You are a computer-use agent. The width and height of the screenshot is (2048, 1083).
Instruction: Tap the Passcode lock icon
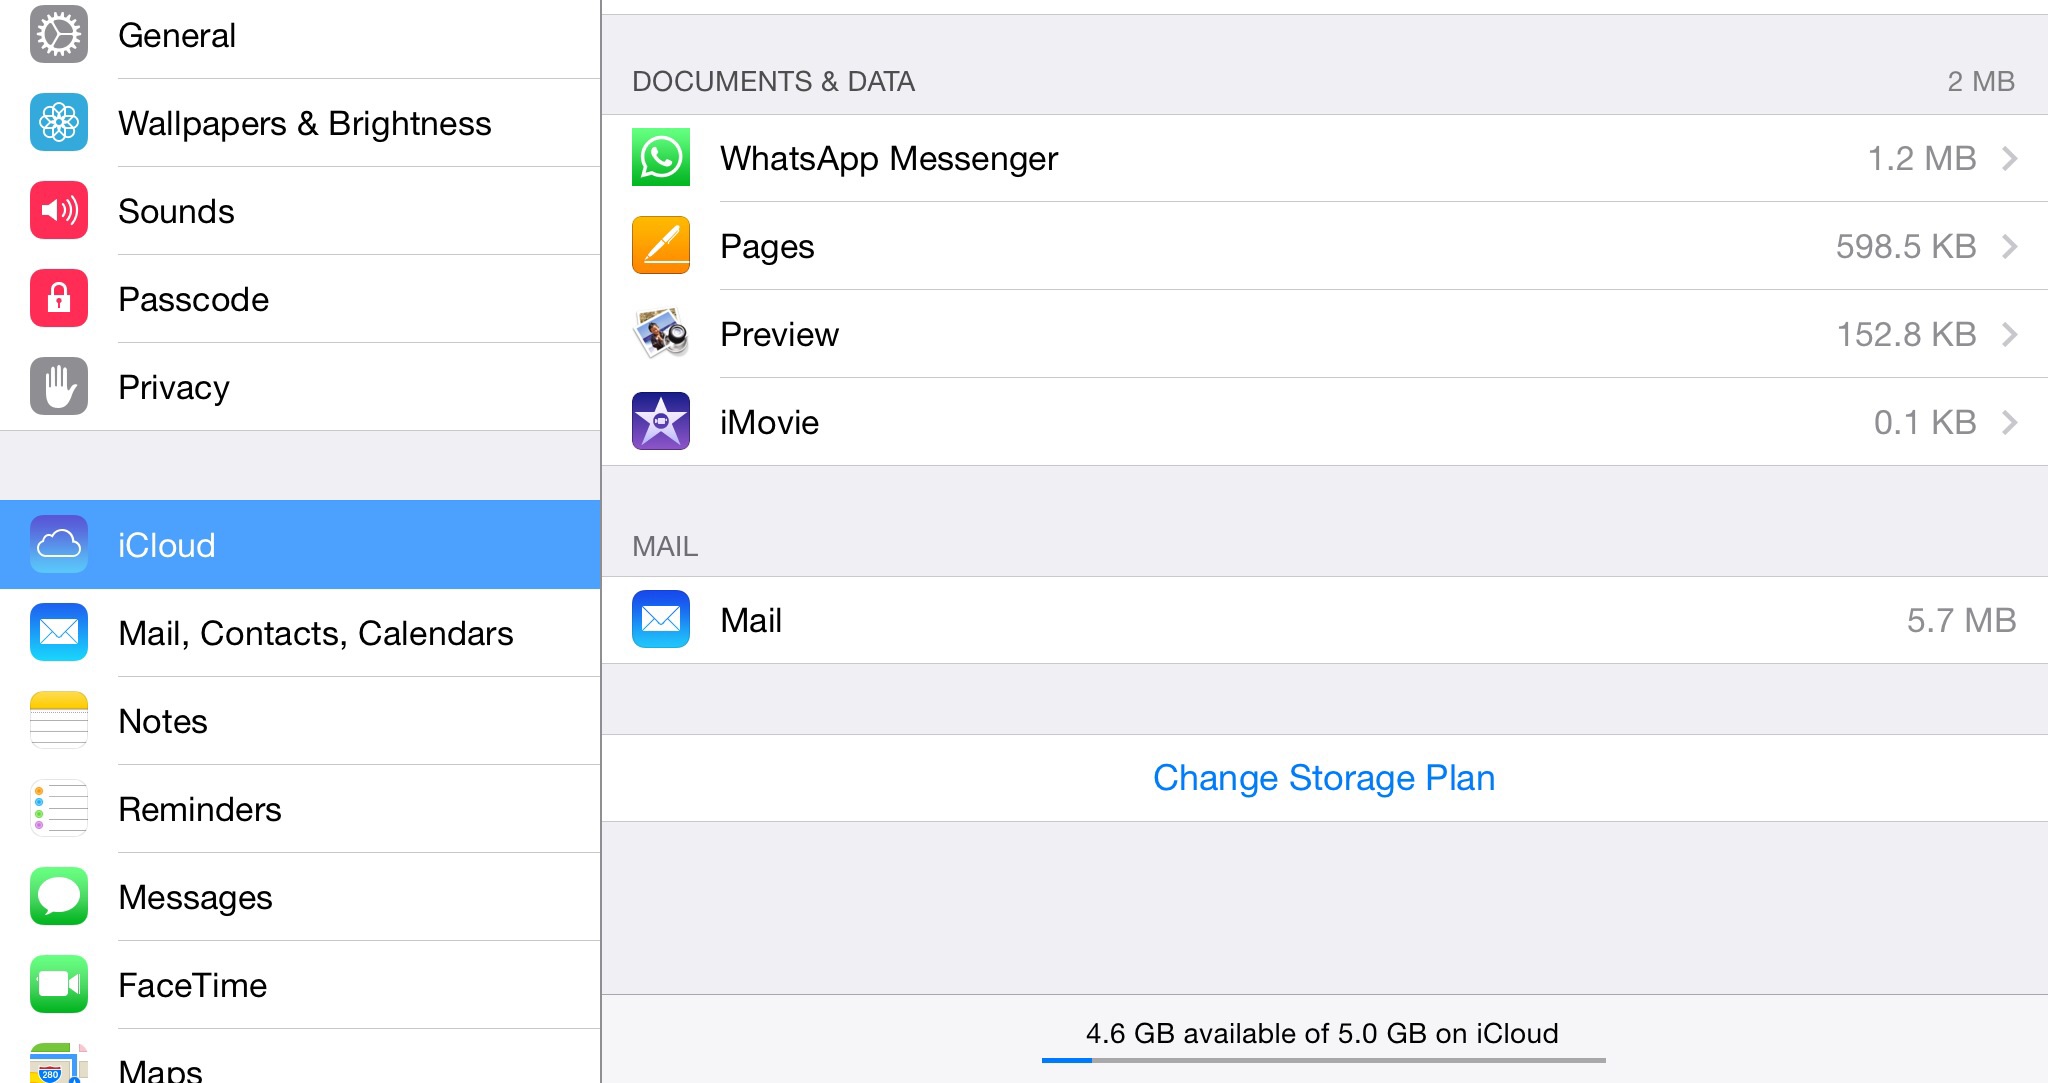click(59, 298)
